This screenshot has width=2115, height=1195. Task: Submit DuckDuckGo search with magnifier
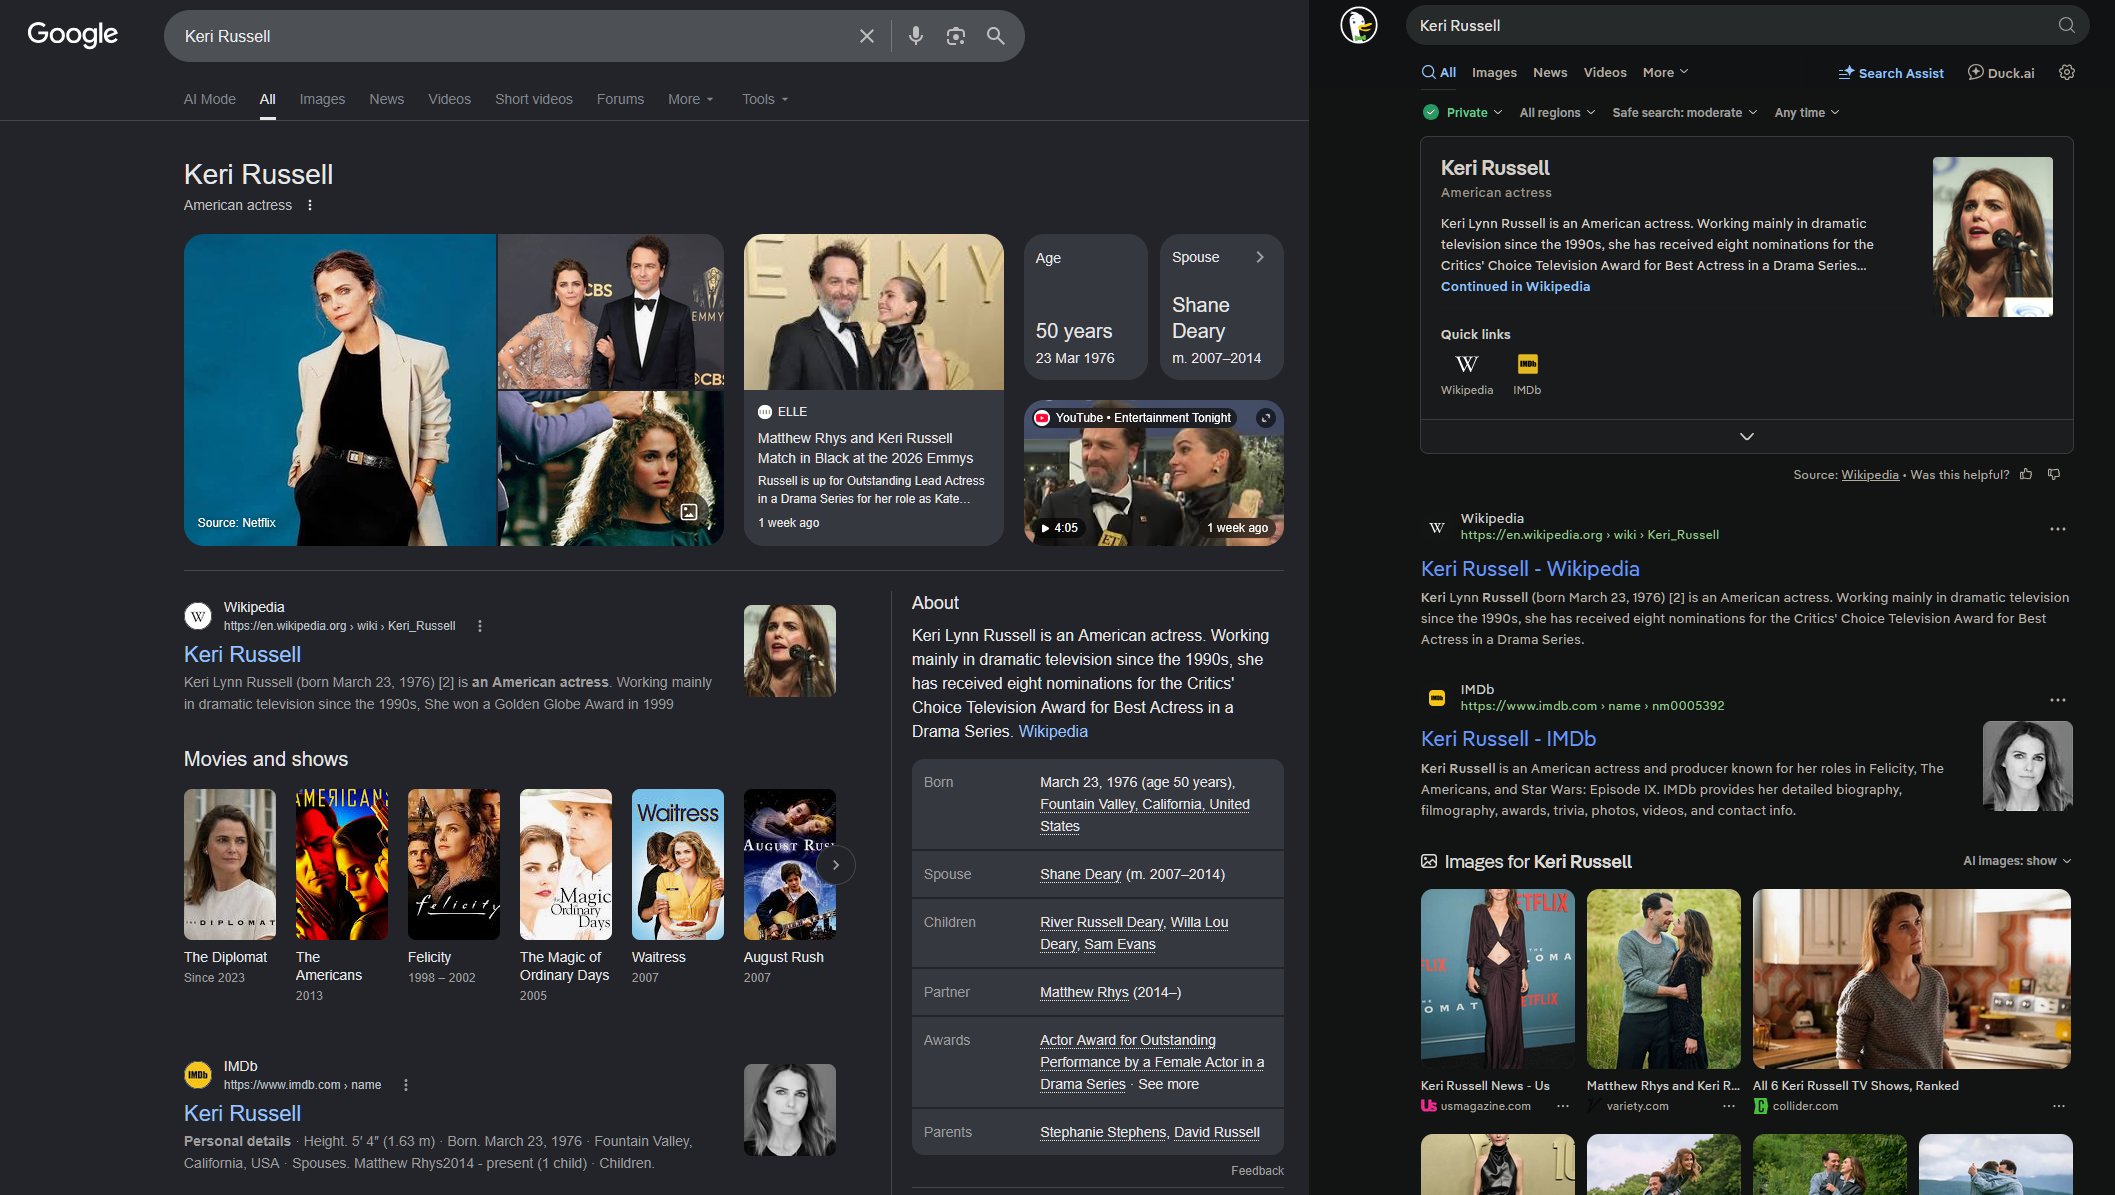point(2066,25)
